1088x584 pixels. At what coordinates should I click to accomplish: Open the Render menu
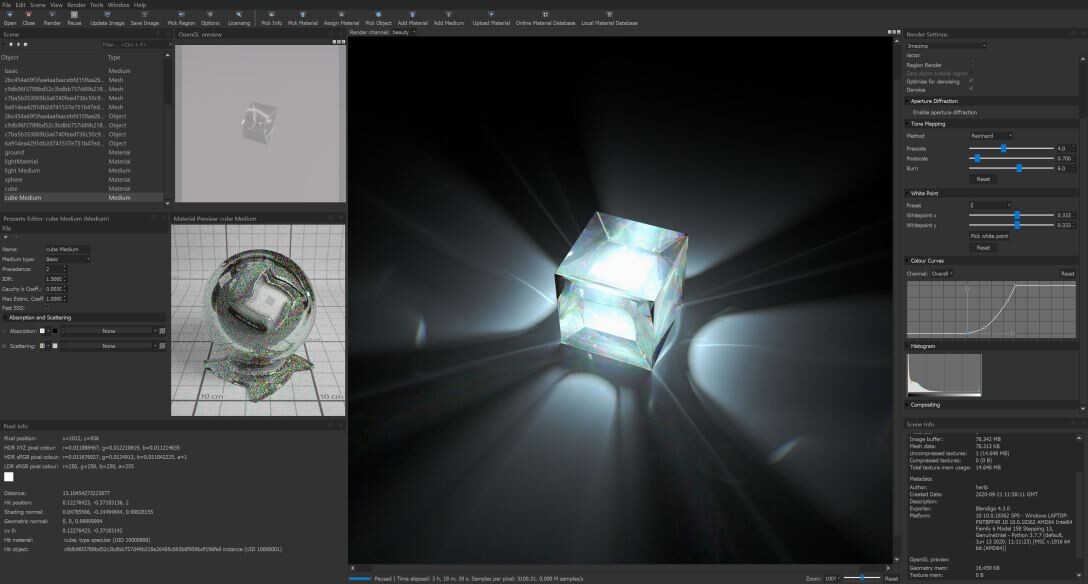pos(76,5)
